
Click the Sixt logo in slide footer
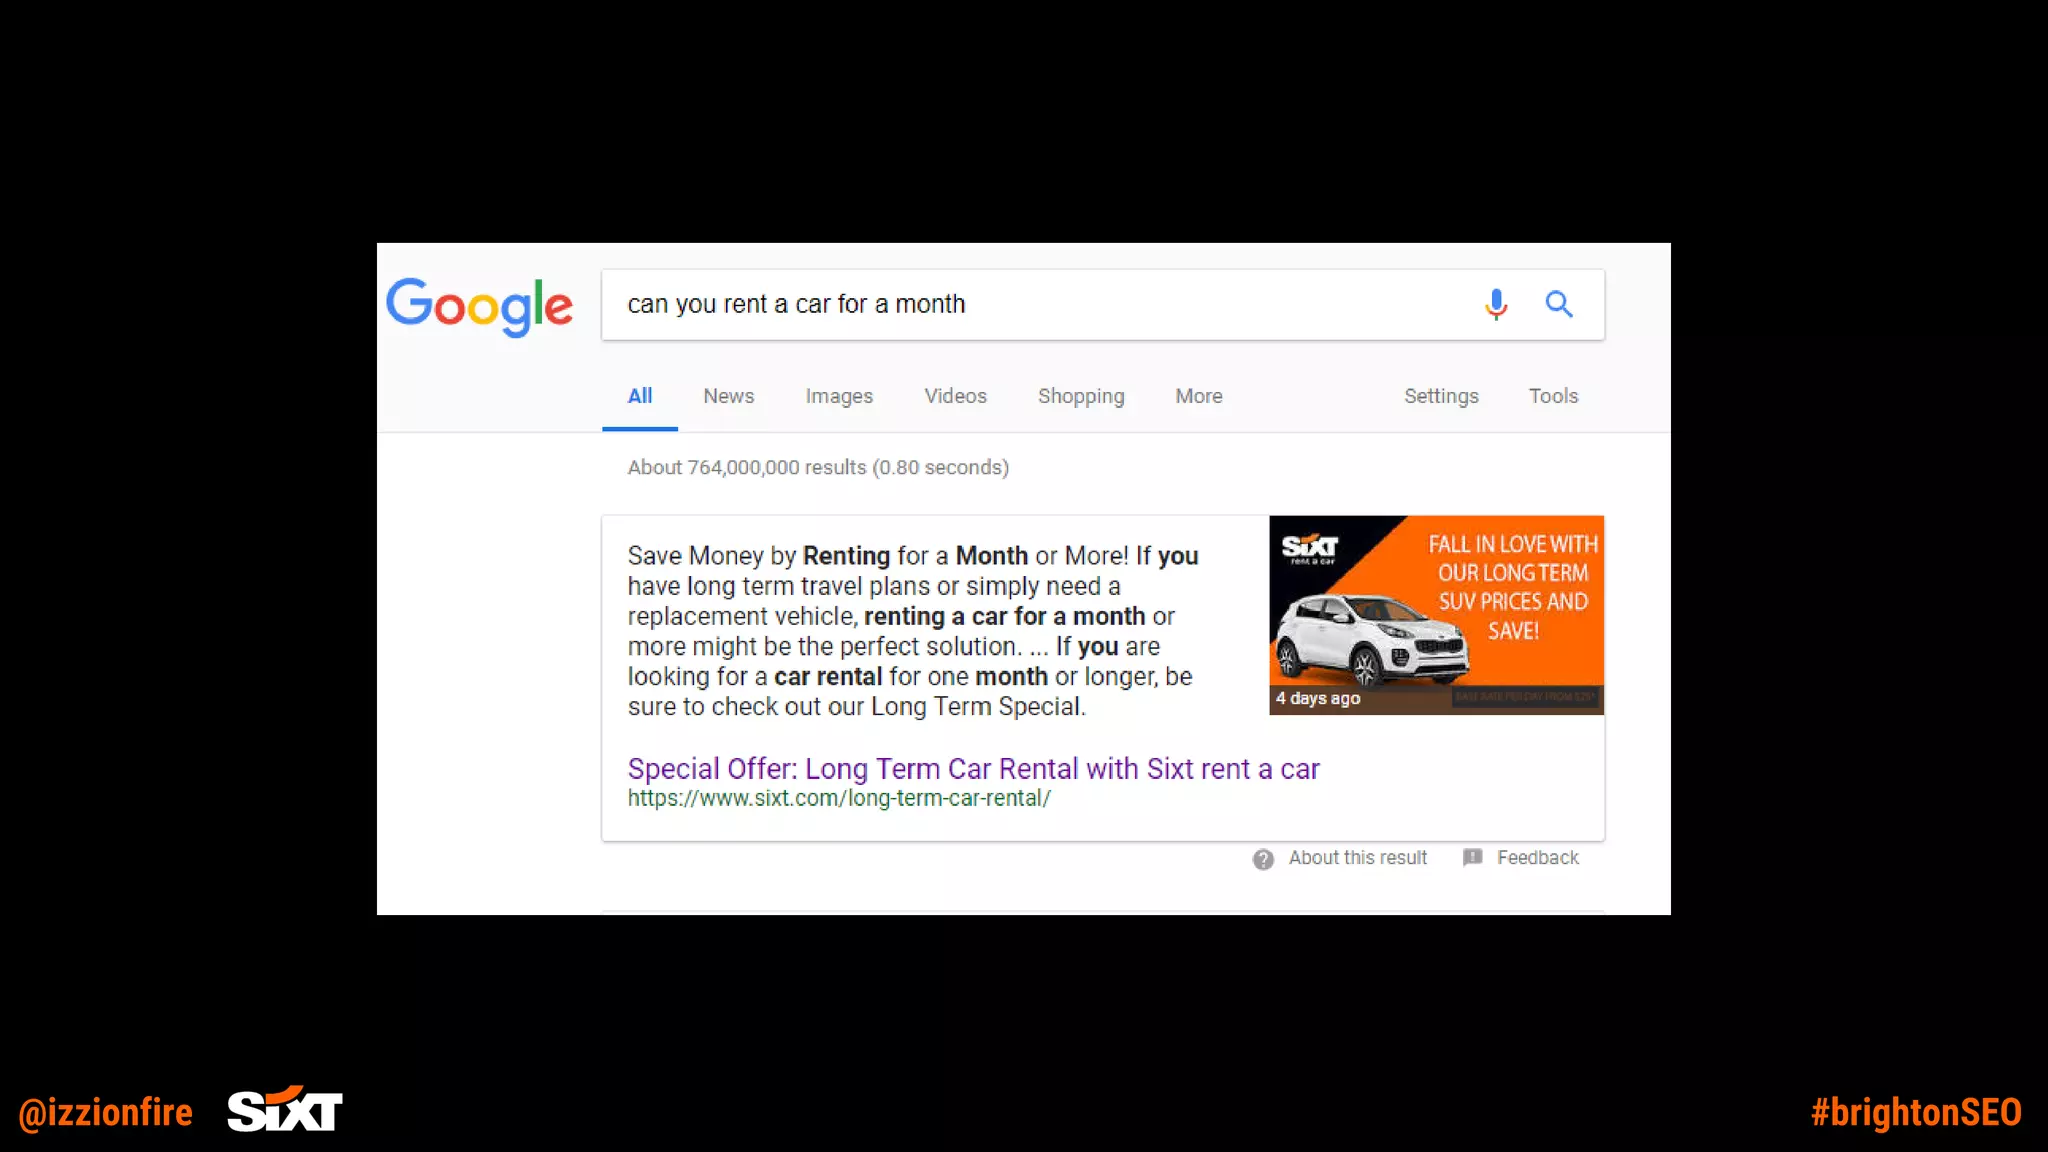pos(285,1109)
